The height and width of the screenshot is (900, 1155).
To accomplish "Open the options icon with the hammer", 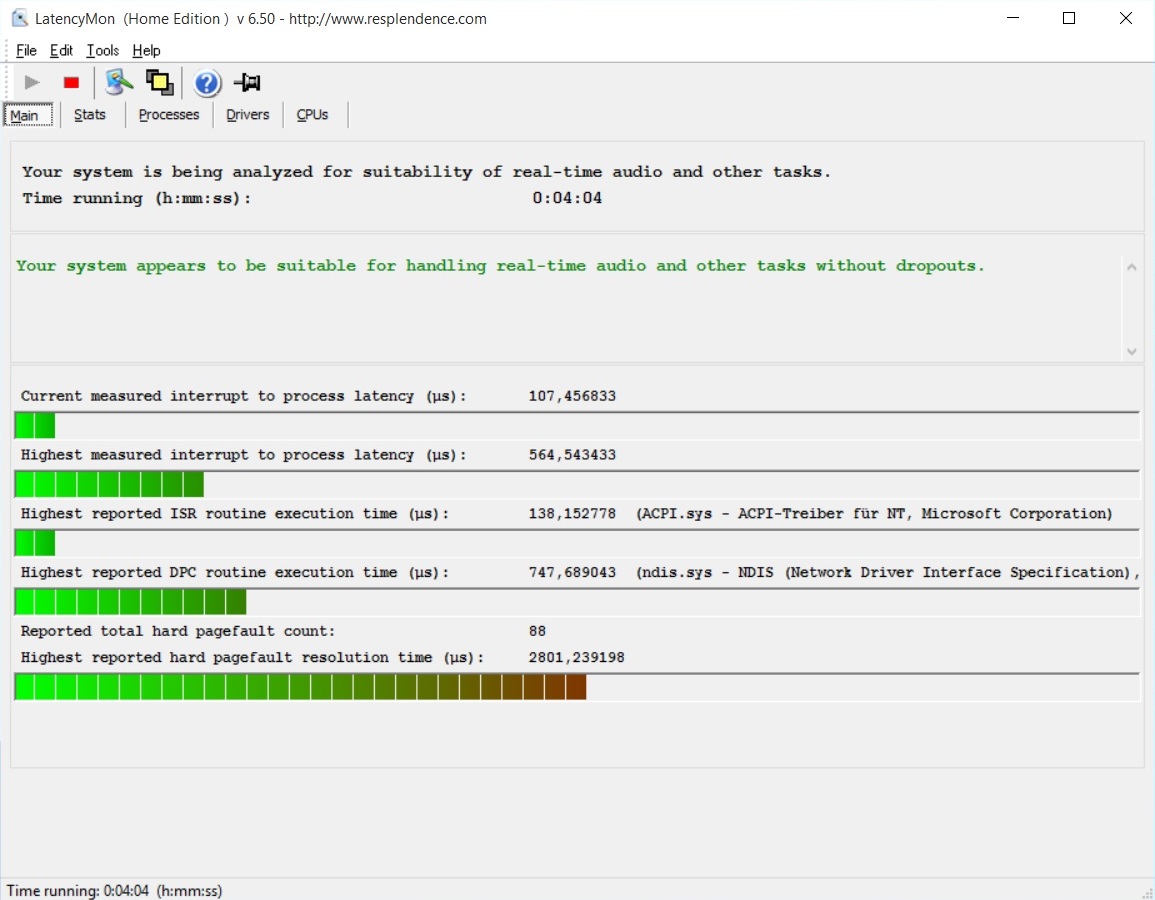I will [119, 82].
